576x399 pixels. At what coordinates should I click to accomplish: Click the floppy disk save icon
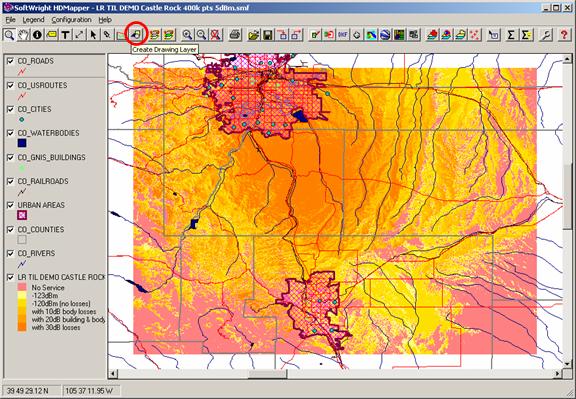click(268, 35)
